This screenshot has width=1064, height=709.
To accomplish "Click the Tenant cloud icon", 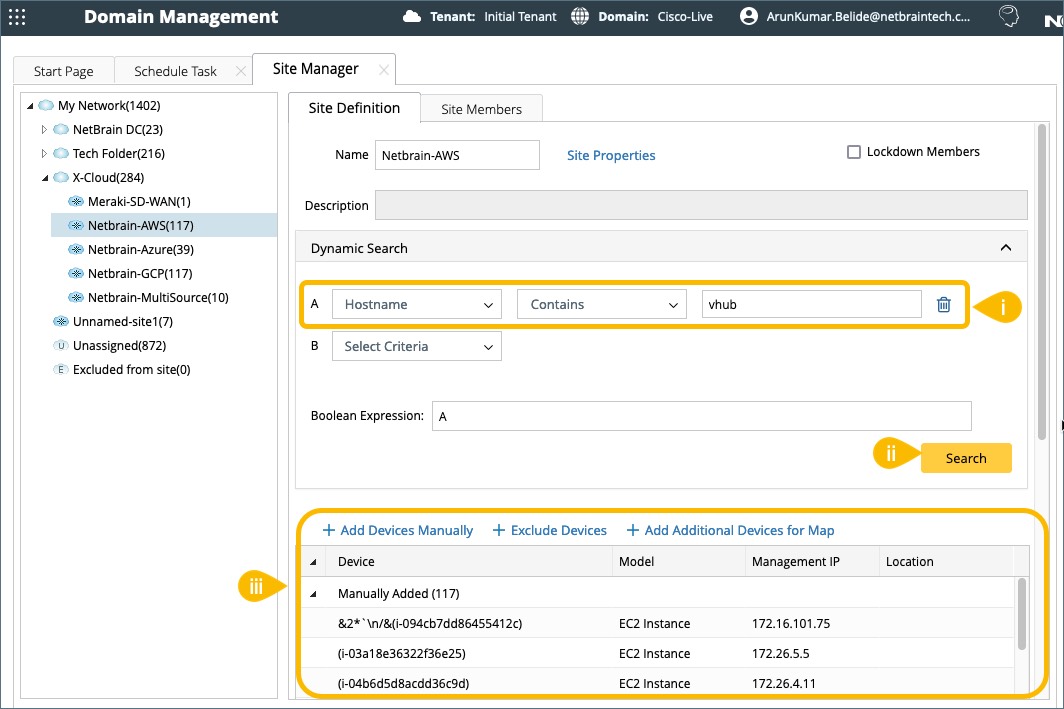I will pyautogui.click(x=411, y=17).
